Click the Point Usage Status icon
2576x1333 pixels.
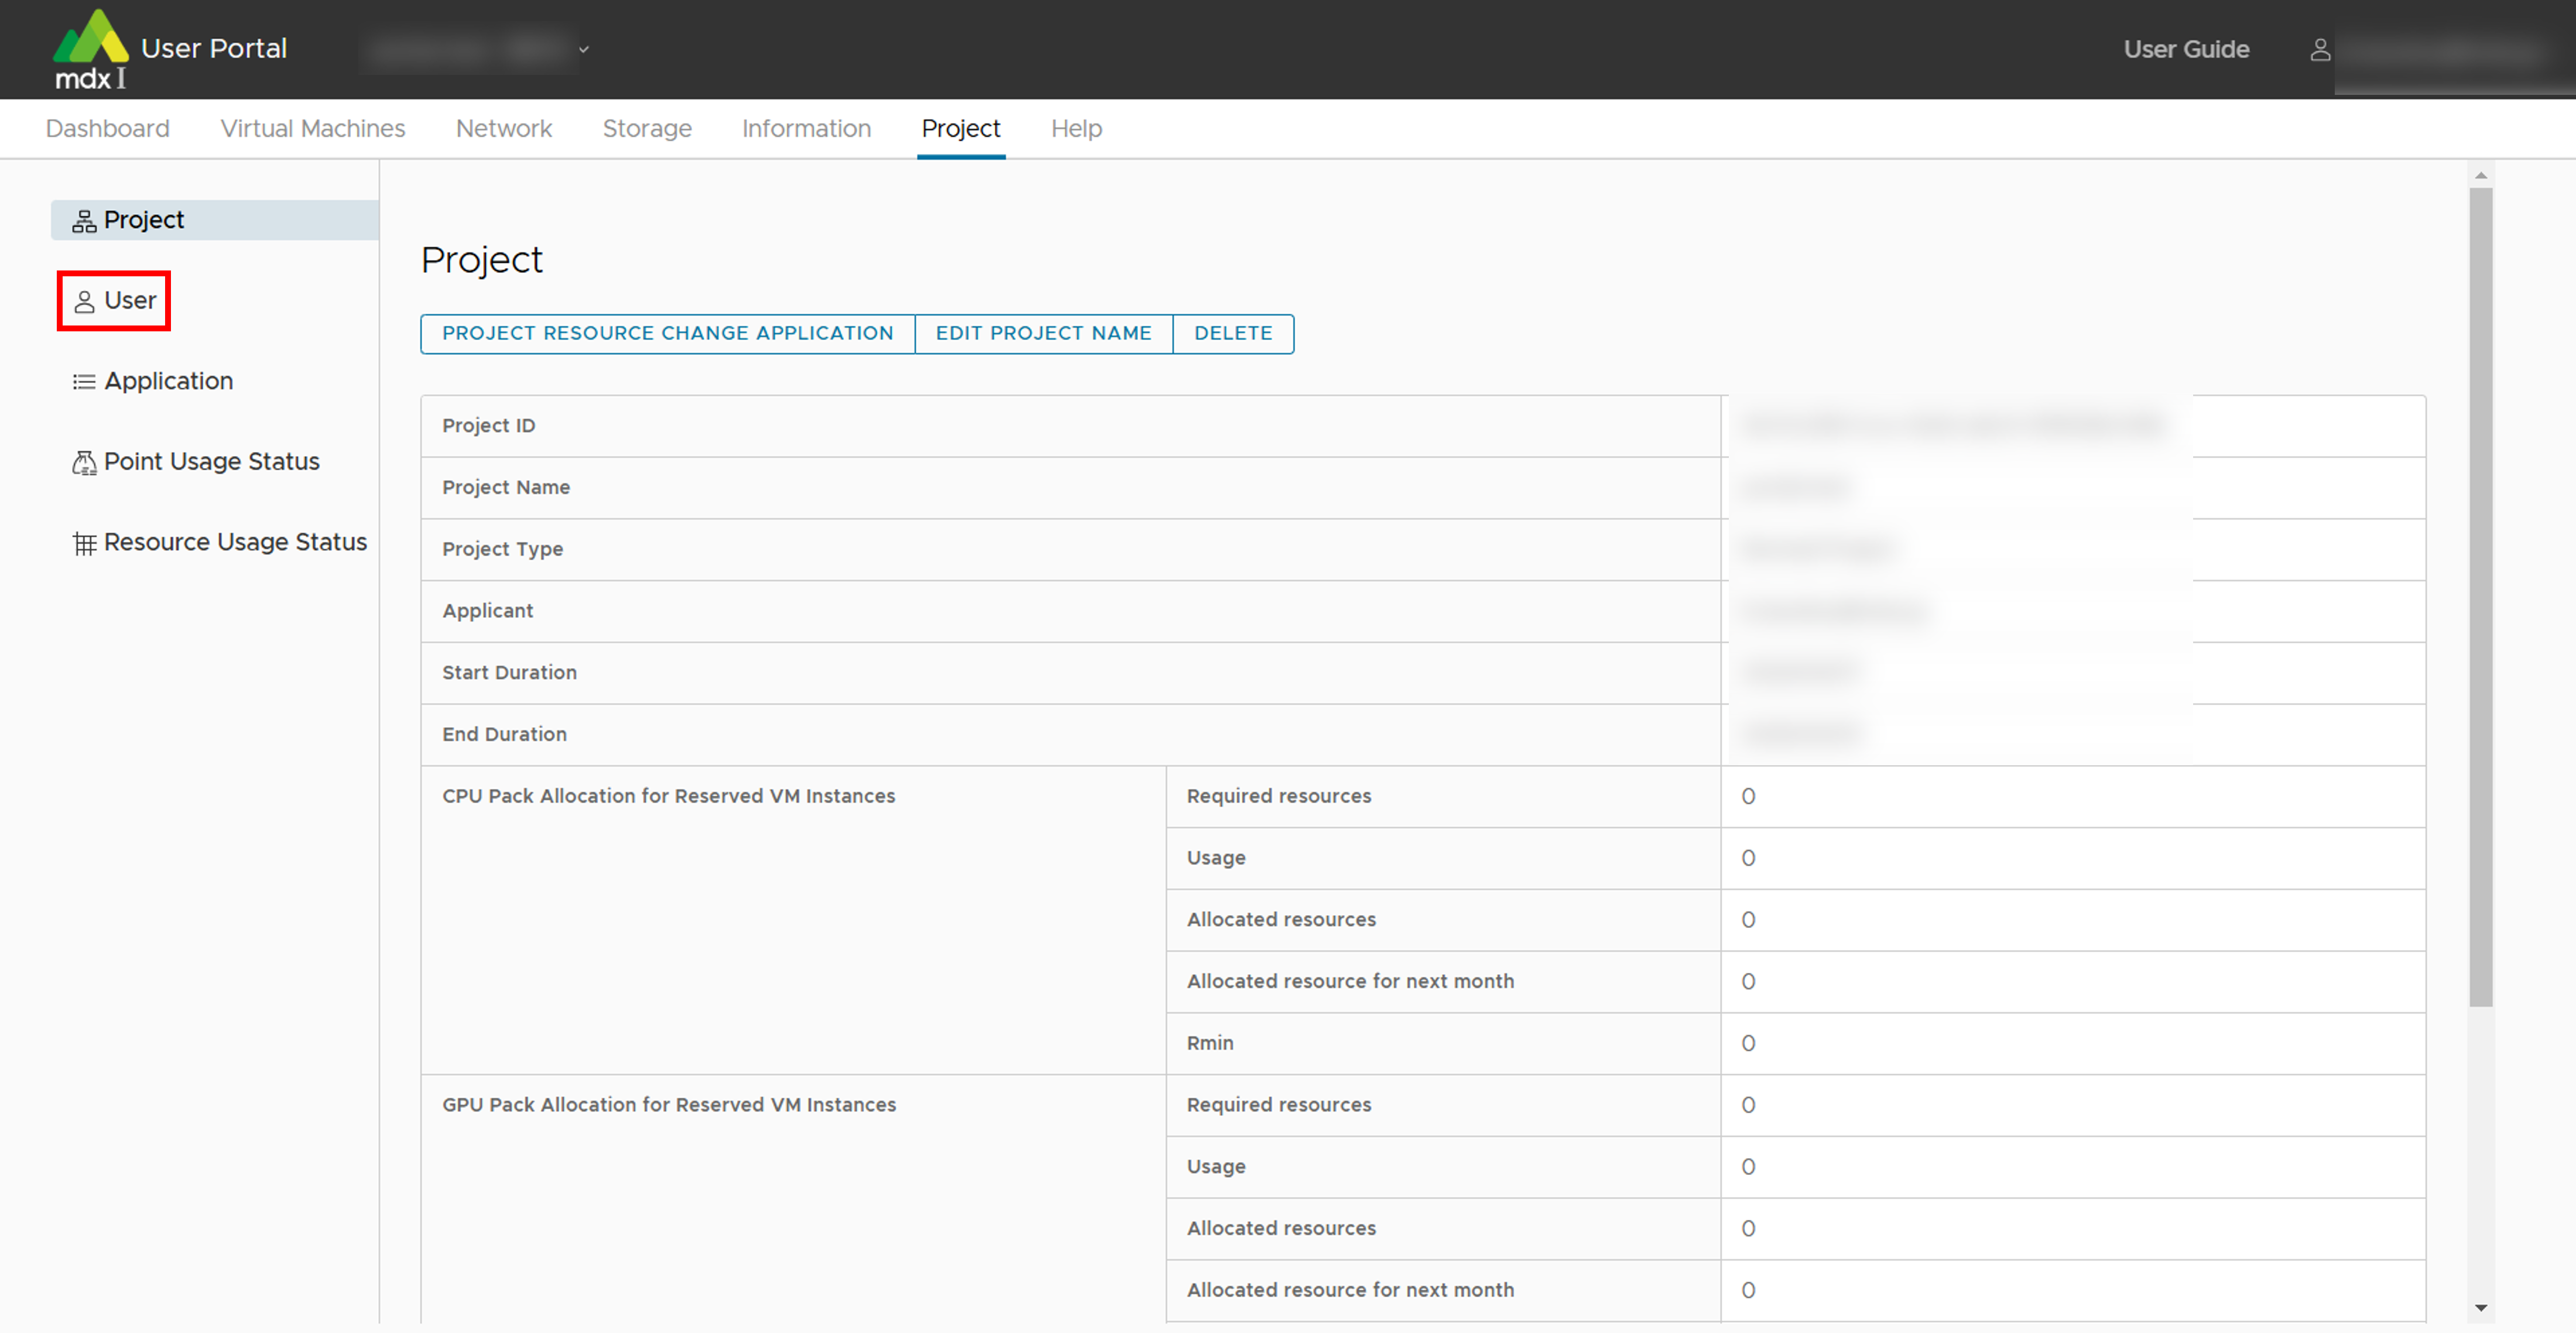tap(84, 462)
